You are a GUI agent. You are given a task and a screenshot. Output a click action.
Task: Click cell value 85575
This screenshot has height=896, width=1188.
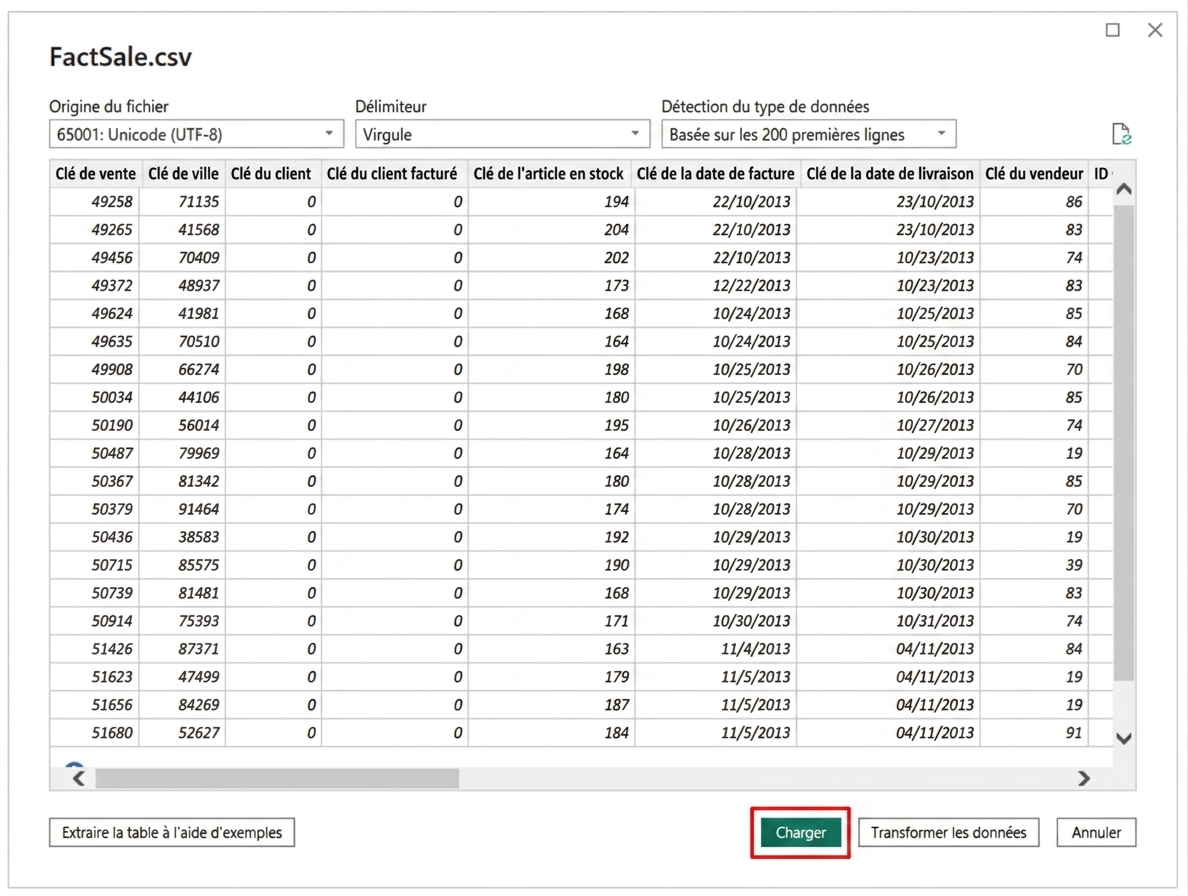[x=199, y=566]
